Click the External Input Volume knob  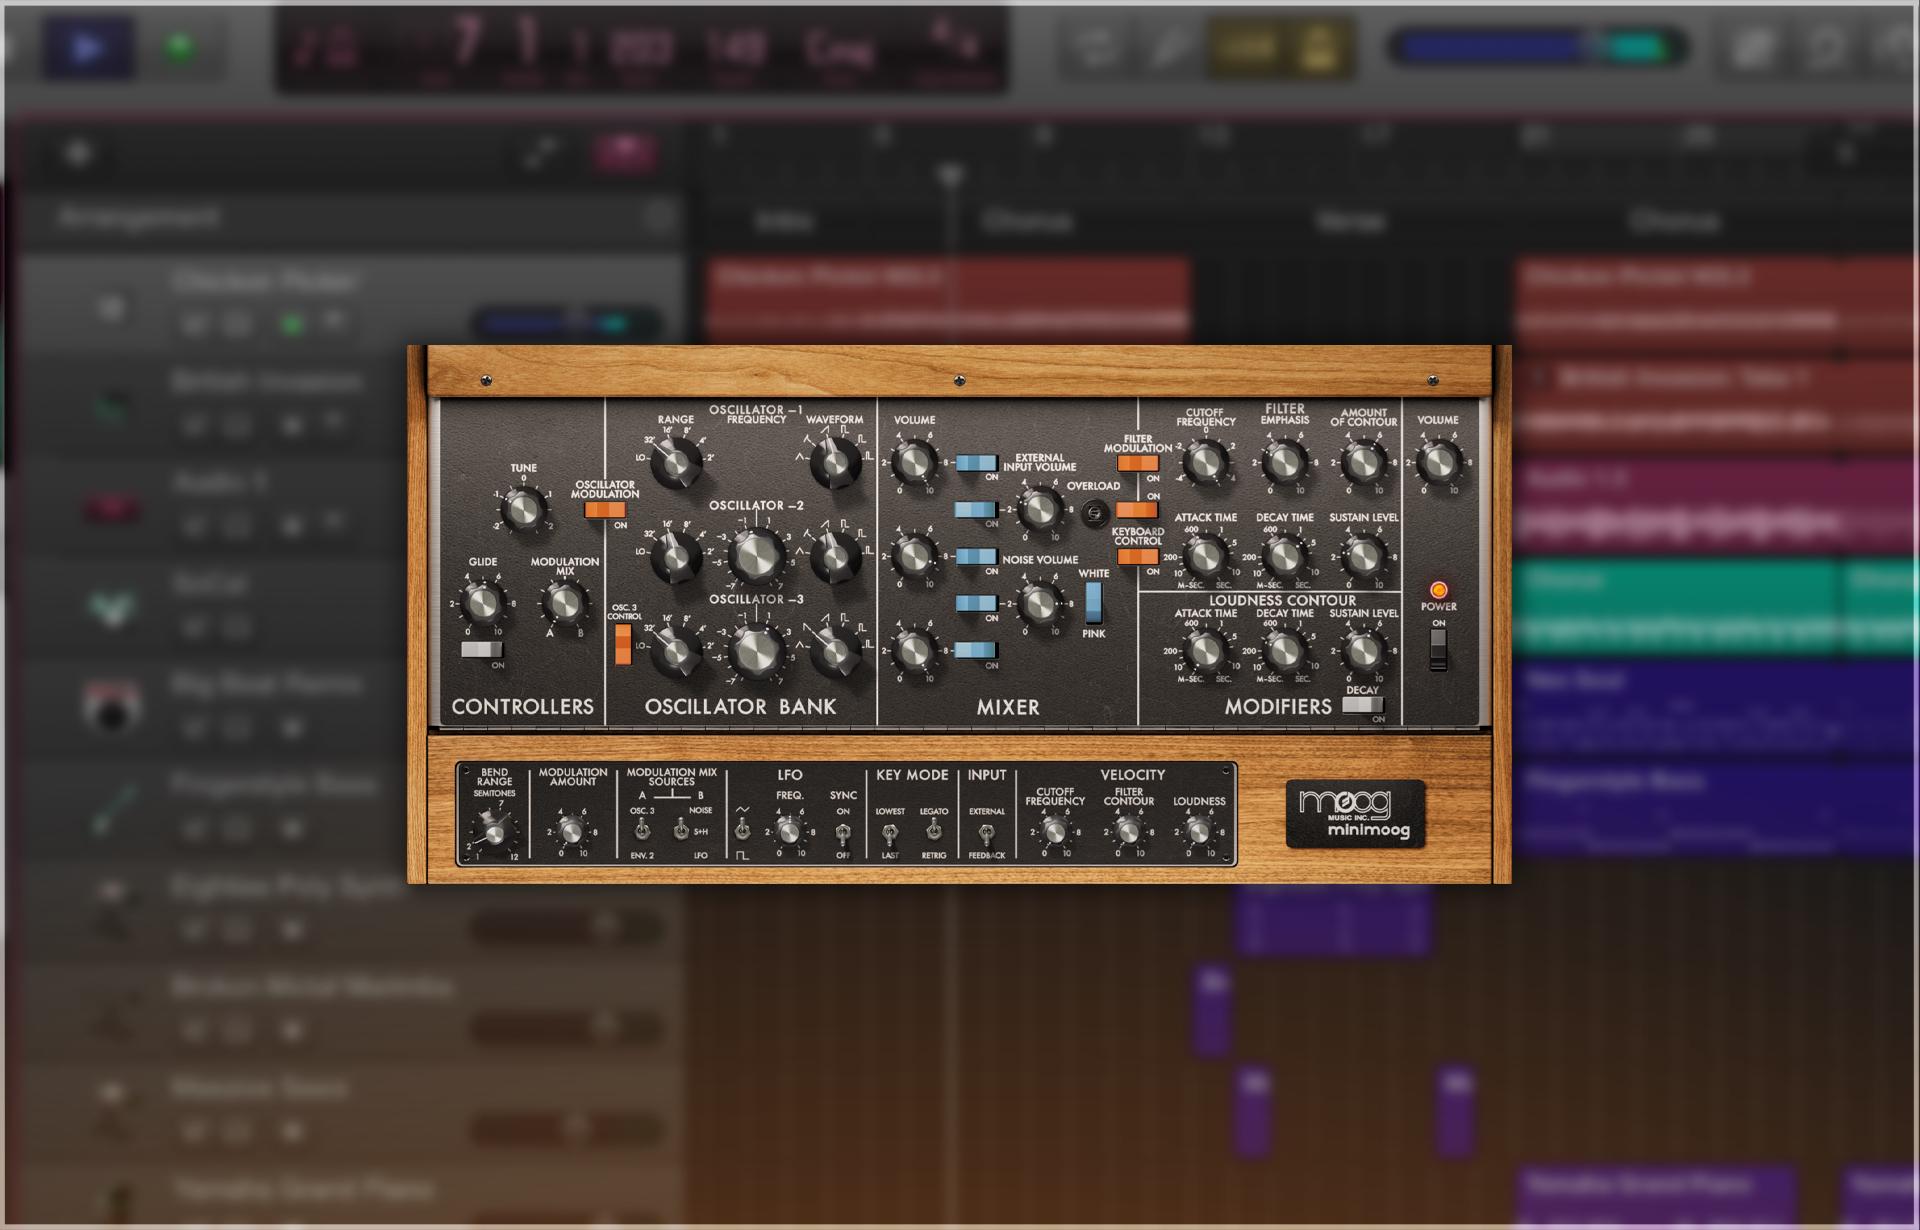point(1039,508)
